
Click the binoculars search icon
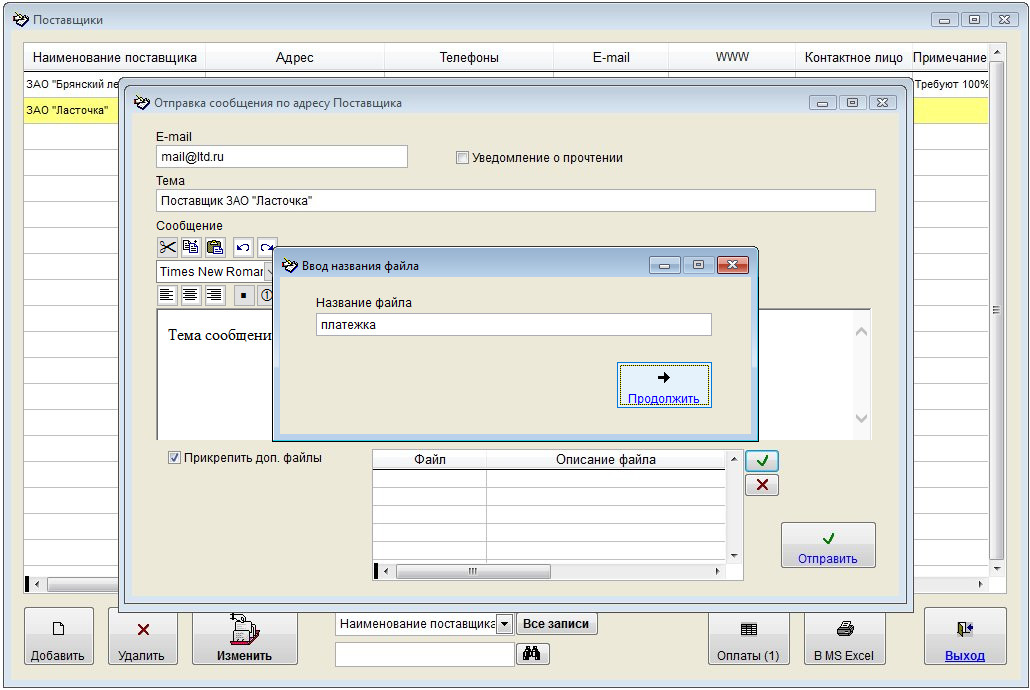532,654
